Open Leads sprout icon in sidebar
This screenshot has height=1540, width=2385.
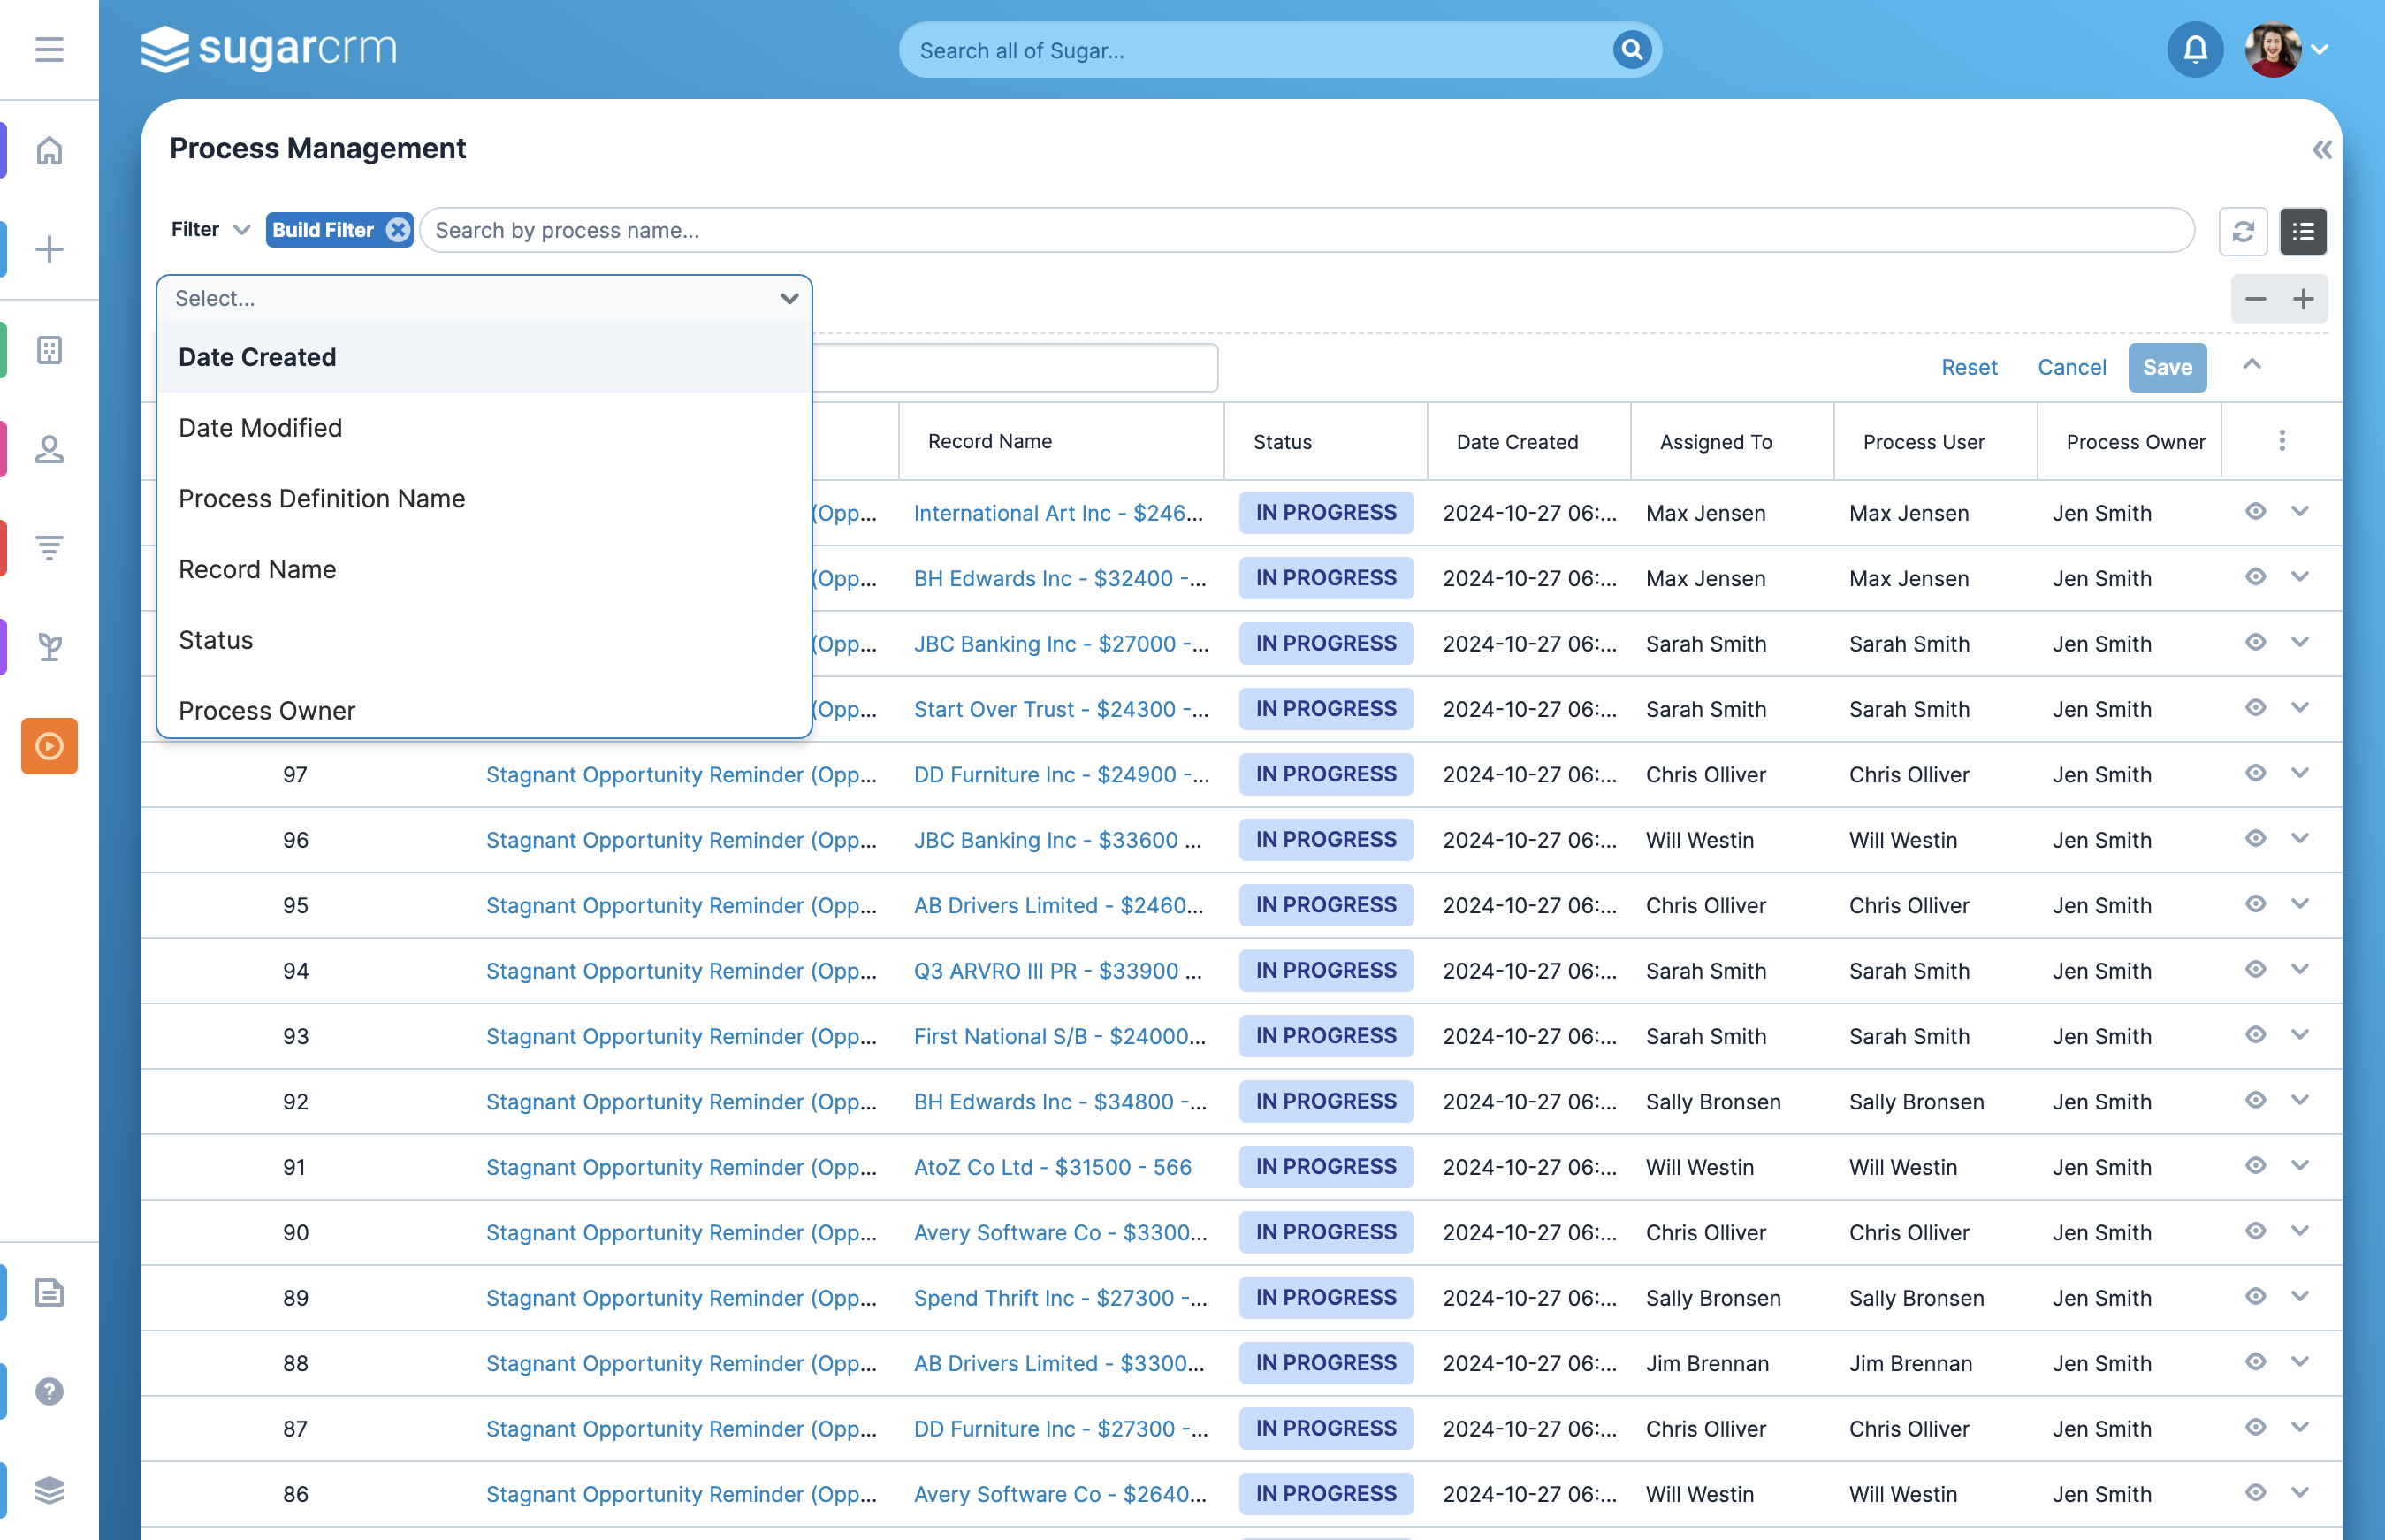[49, 647]
